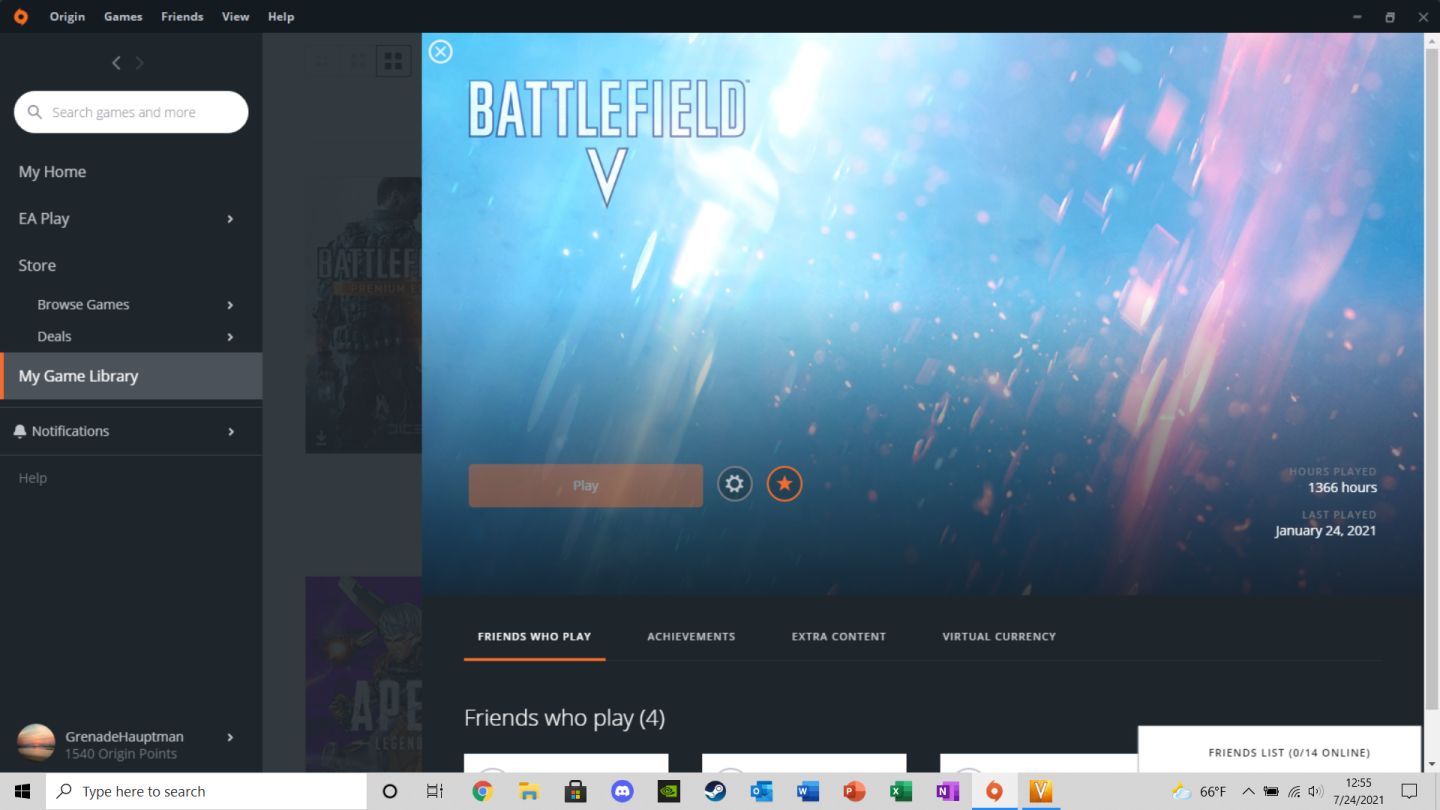The height and width of the screenshot is (810, 1440).
Task: Click the search magnifier icon in Origin
Action: coord(35,112)
